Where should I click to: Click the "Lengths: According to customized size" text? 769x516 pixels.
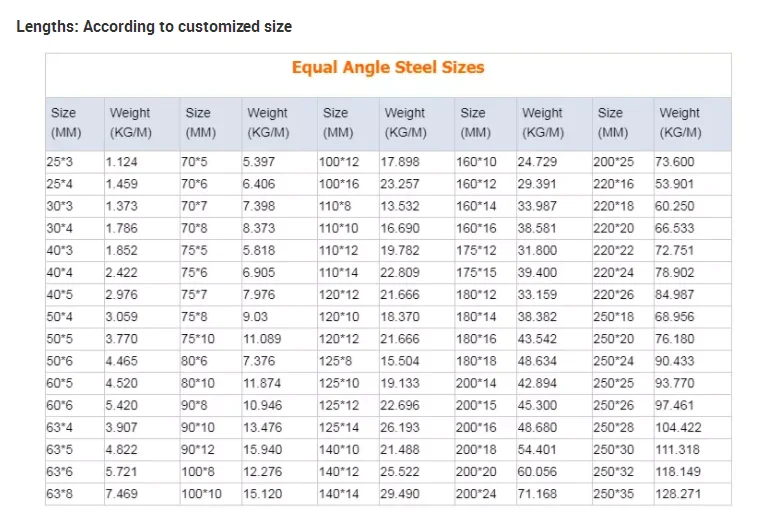point(154,26)
